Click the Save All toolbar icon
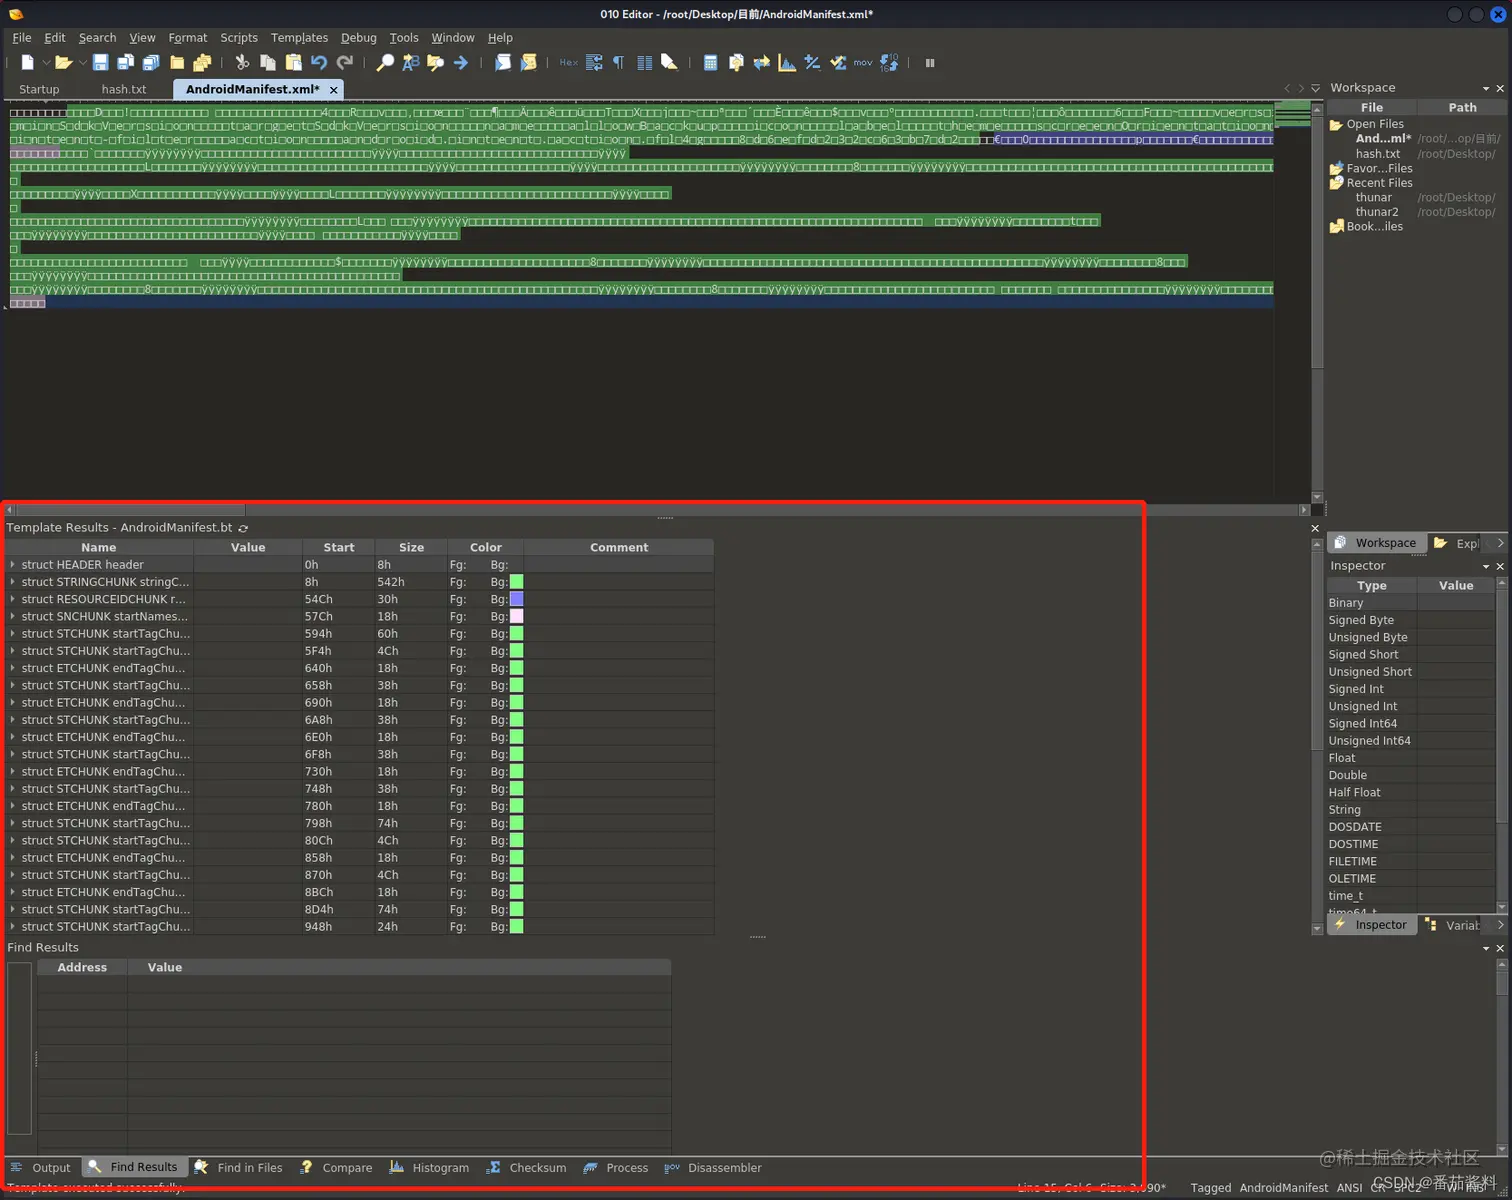This screenshot has height=1200, width=1512. 151,62
